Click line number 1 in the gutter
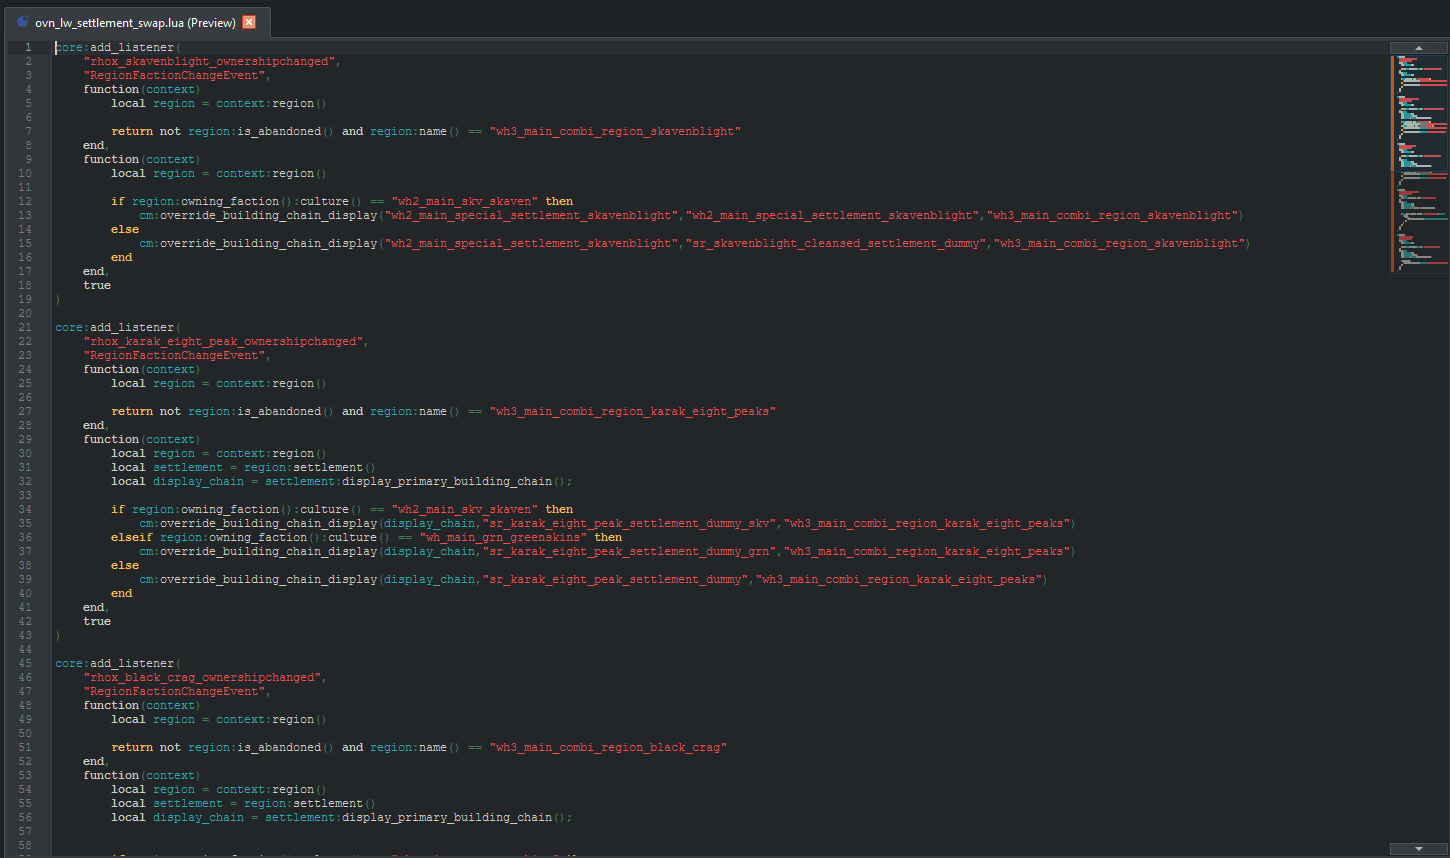The image size is (1450, 858). 28,47
